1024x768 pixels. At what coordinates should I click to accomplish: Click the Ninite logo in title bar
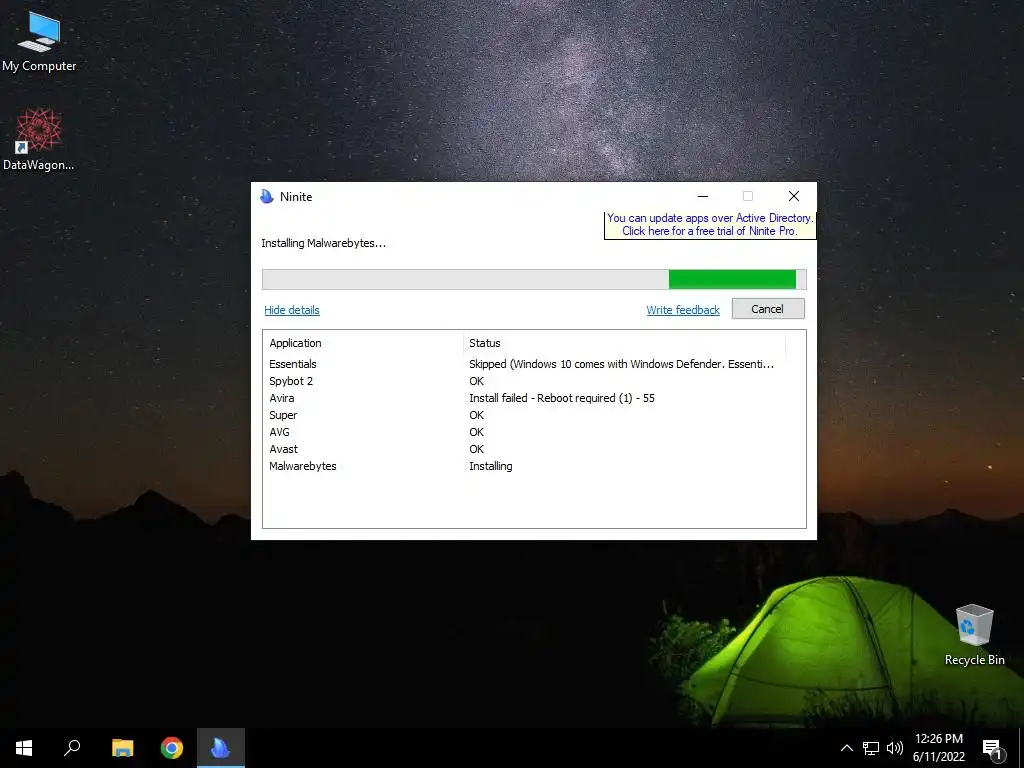(266, 197)
